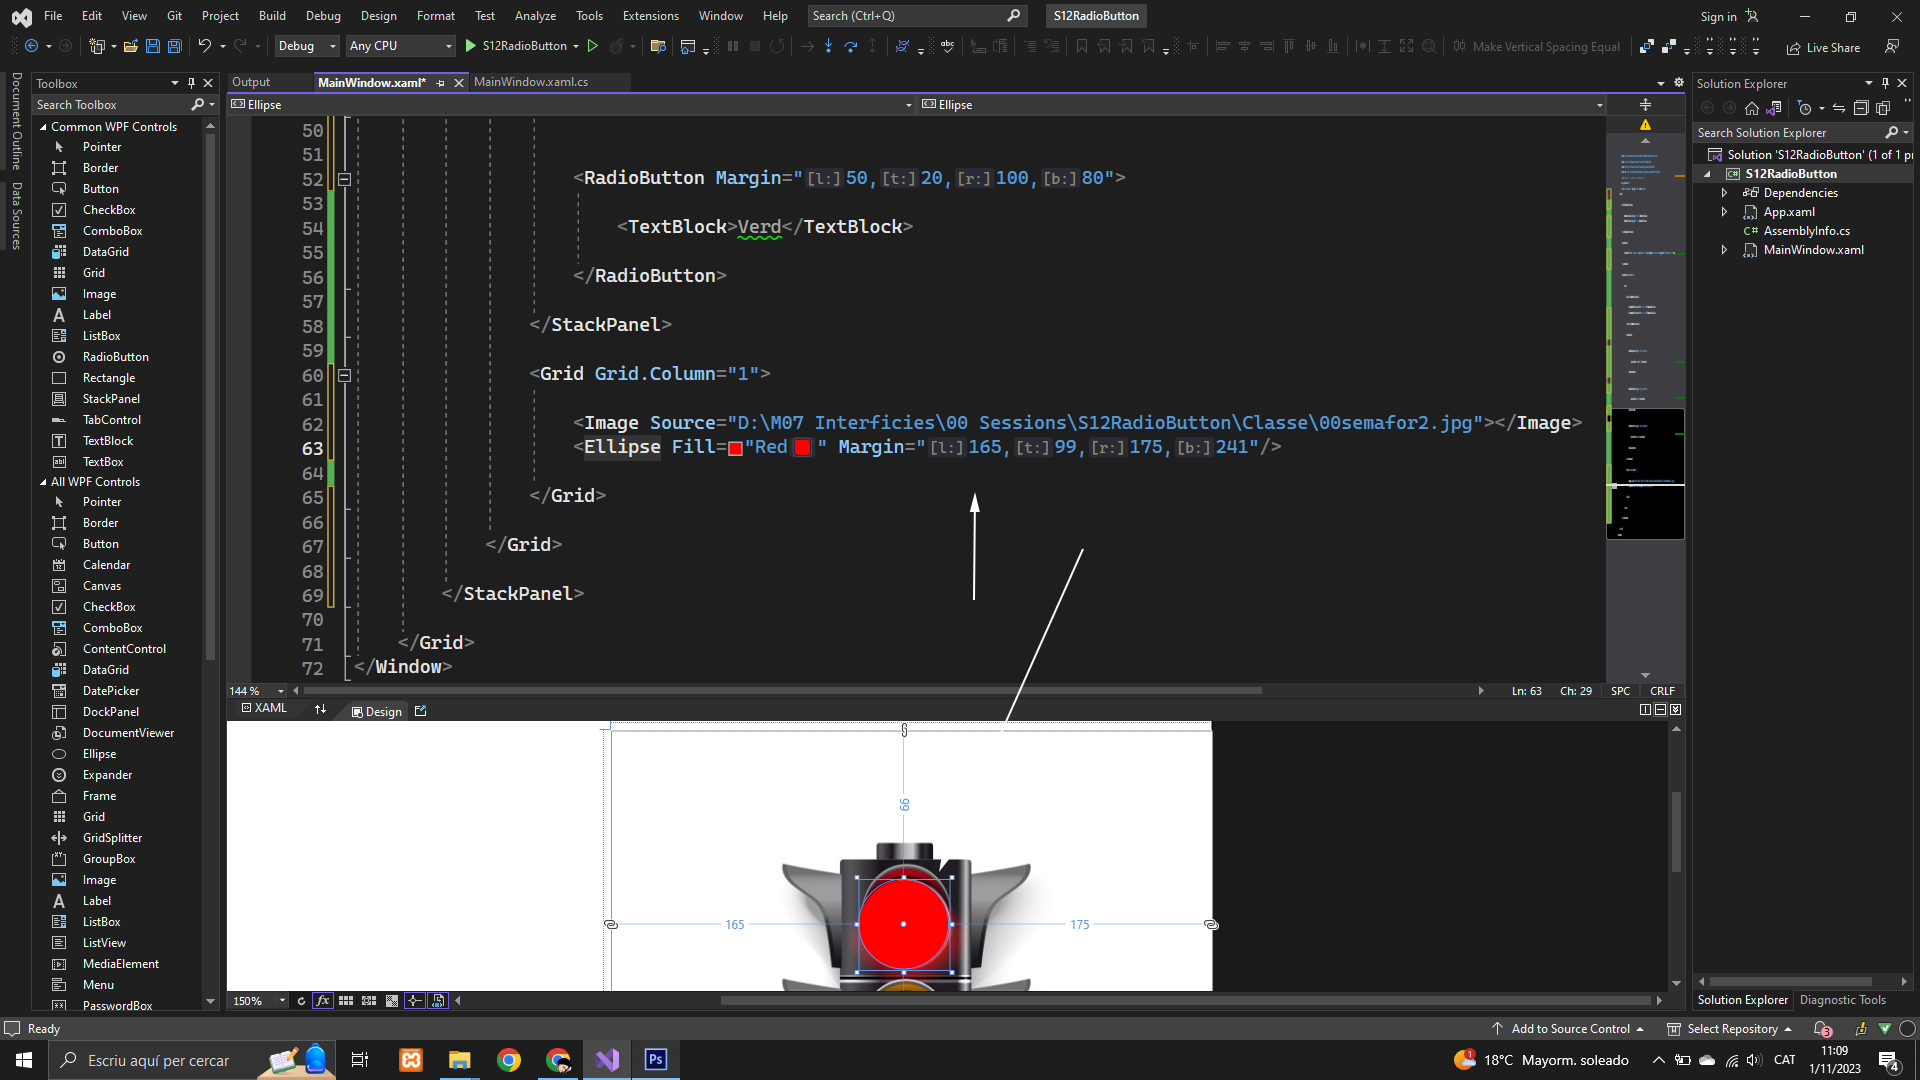Click the Save All toolbar icon
The height and width of the screenshot is (1080, 1920).
pyautogui.click(x=174, y=46)
